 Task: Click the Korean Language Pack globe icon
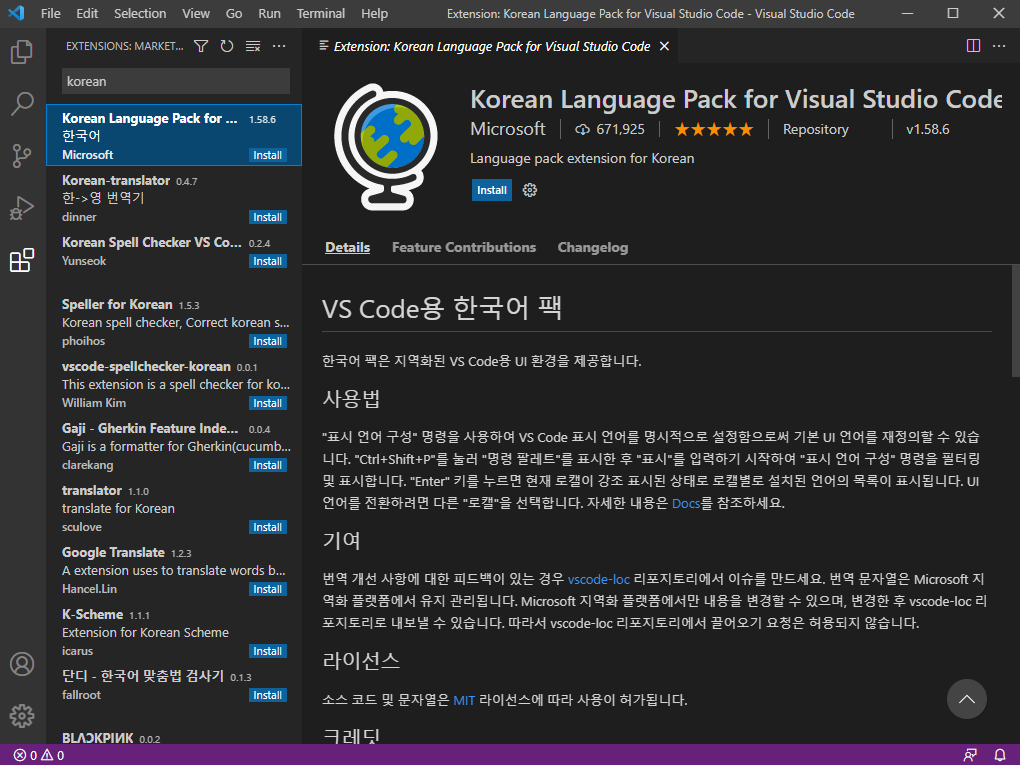(386, 146)
